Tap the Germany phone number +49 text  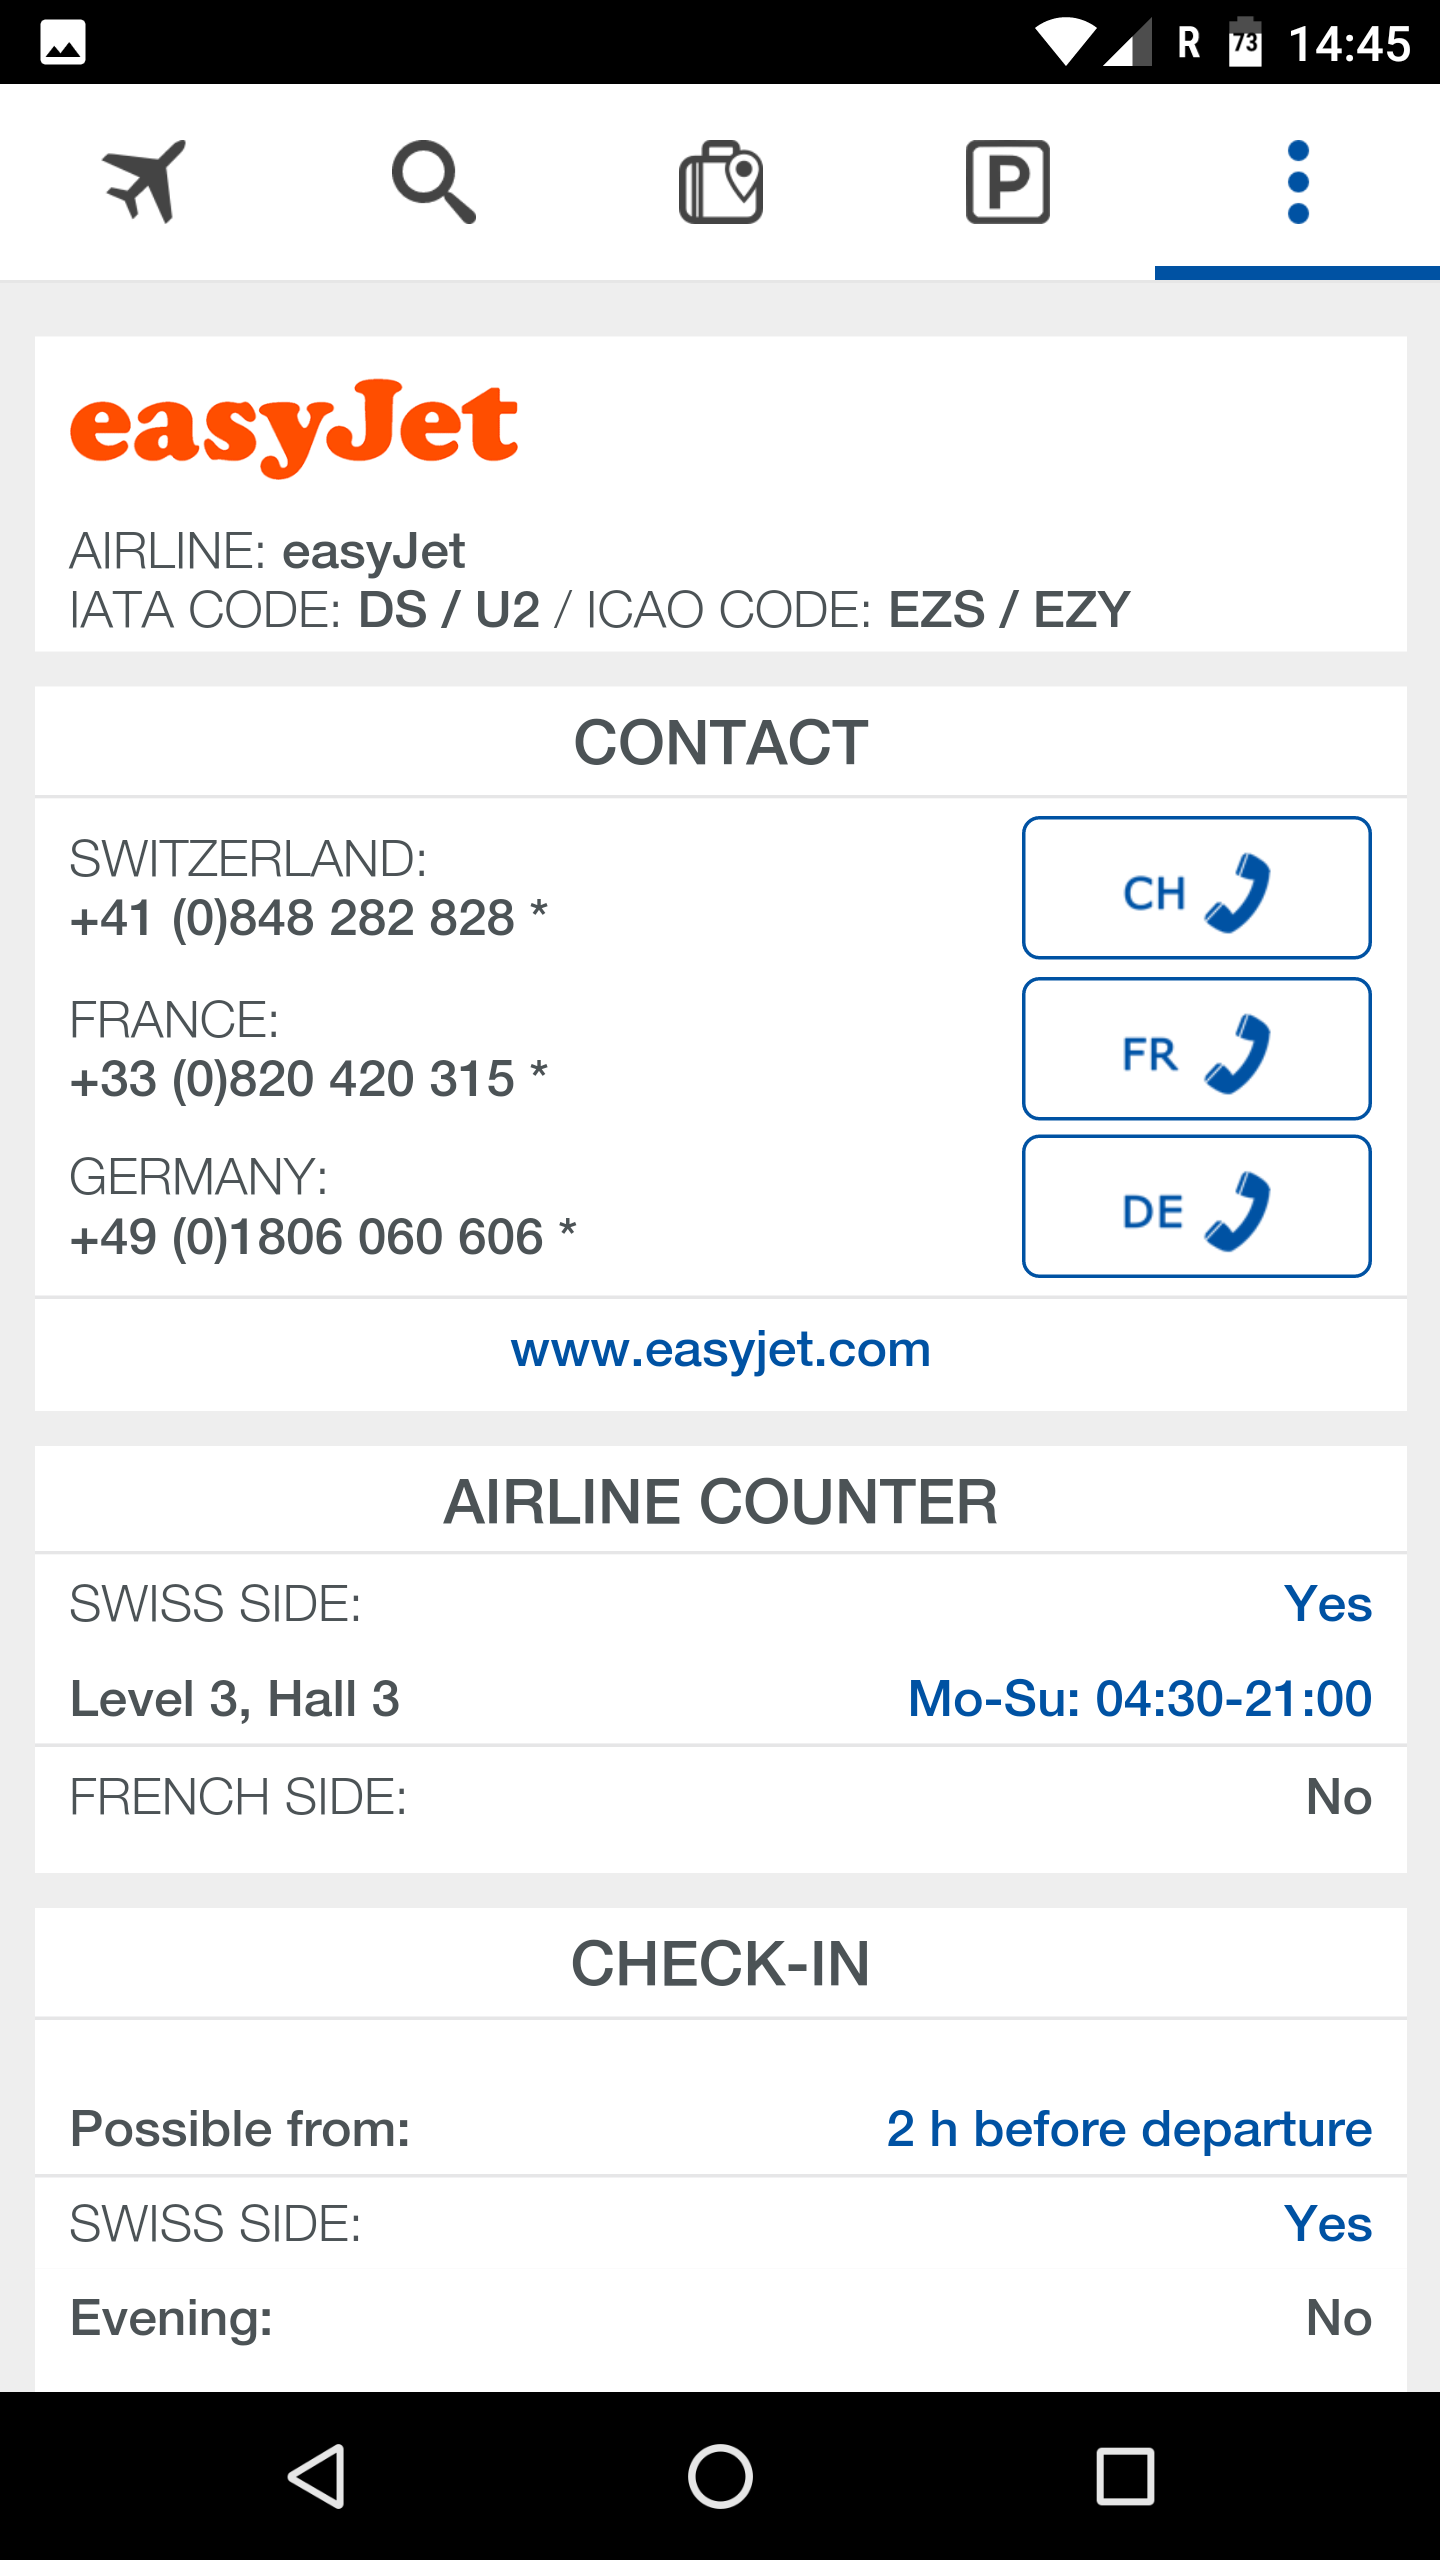(x=323, y=1237)
